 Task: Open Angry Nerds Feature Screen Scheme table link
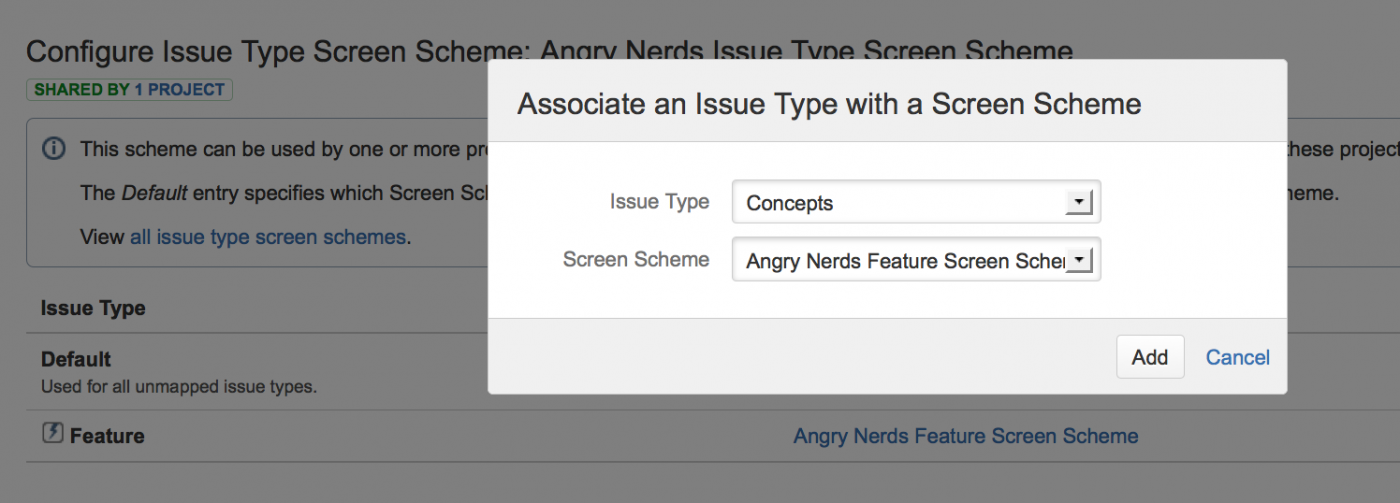[x=965, y=436]
